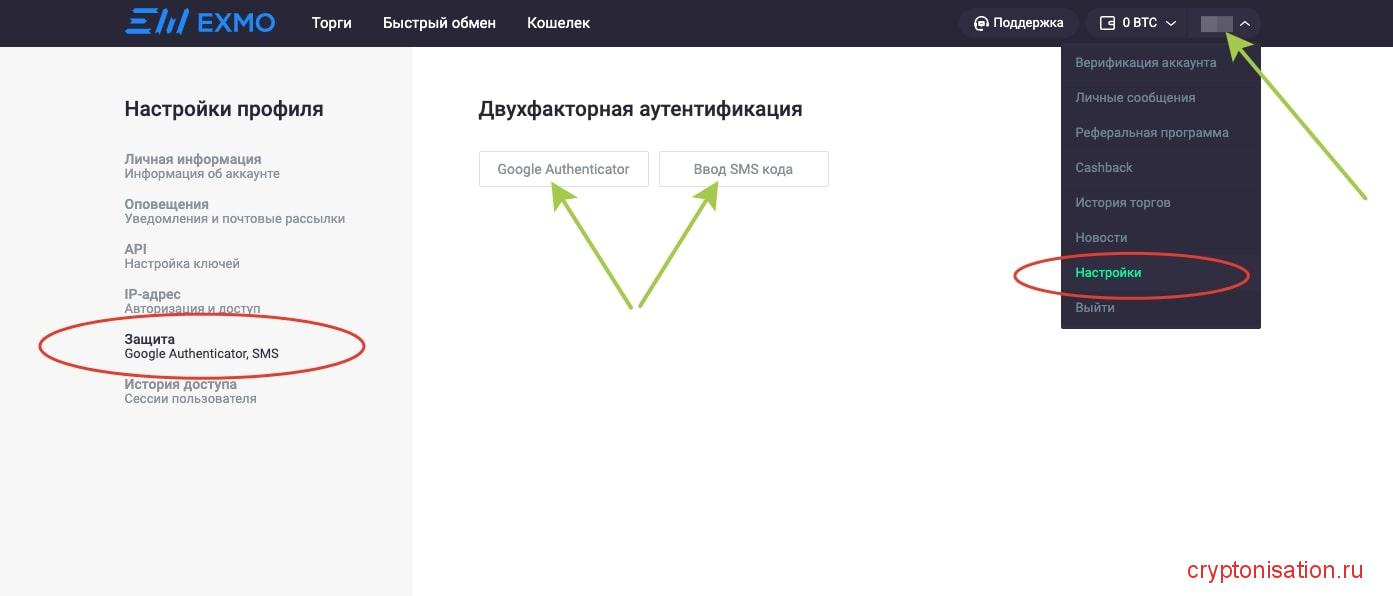This screenshot has width=1393, height=596.
Task: Open the API keys settings
Action: click(x=135, y=249)
